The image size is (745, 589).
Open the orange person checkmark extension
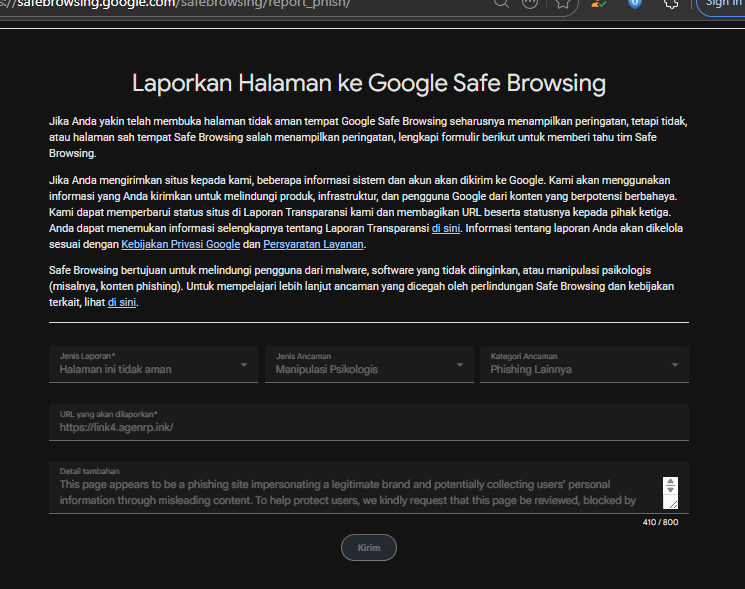point(599,3)
